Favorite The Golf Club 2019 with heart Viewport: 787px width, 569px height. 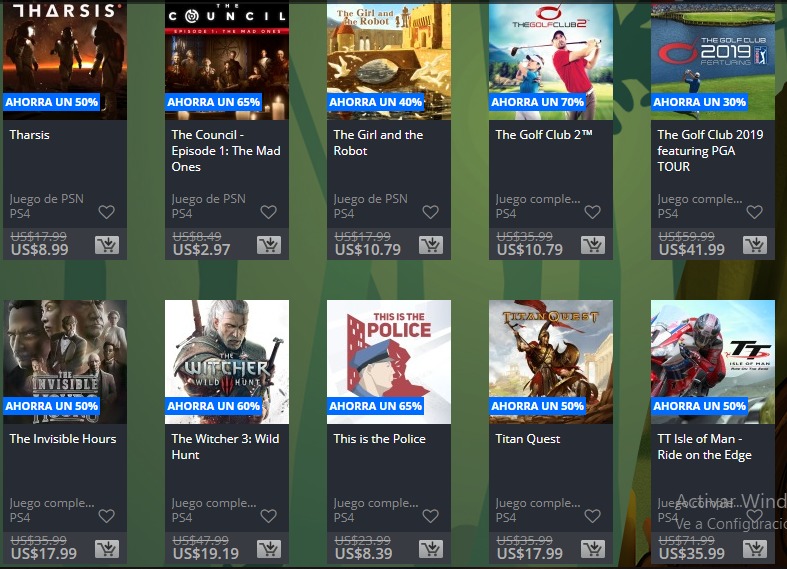click(754, 212)
